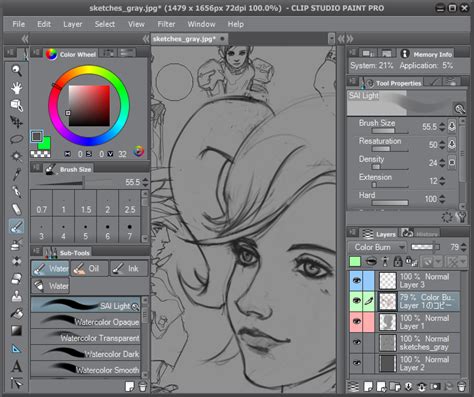This screenshot has height=397, width=474.
Task: Click trash icon in Sub-Tools panel
Action: [x=142, y=386]
